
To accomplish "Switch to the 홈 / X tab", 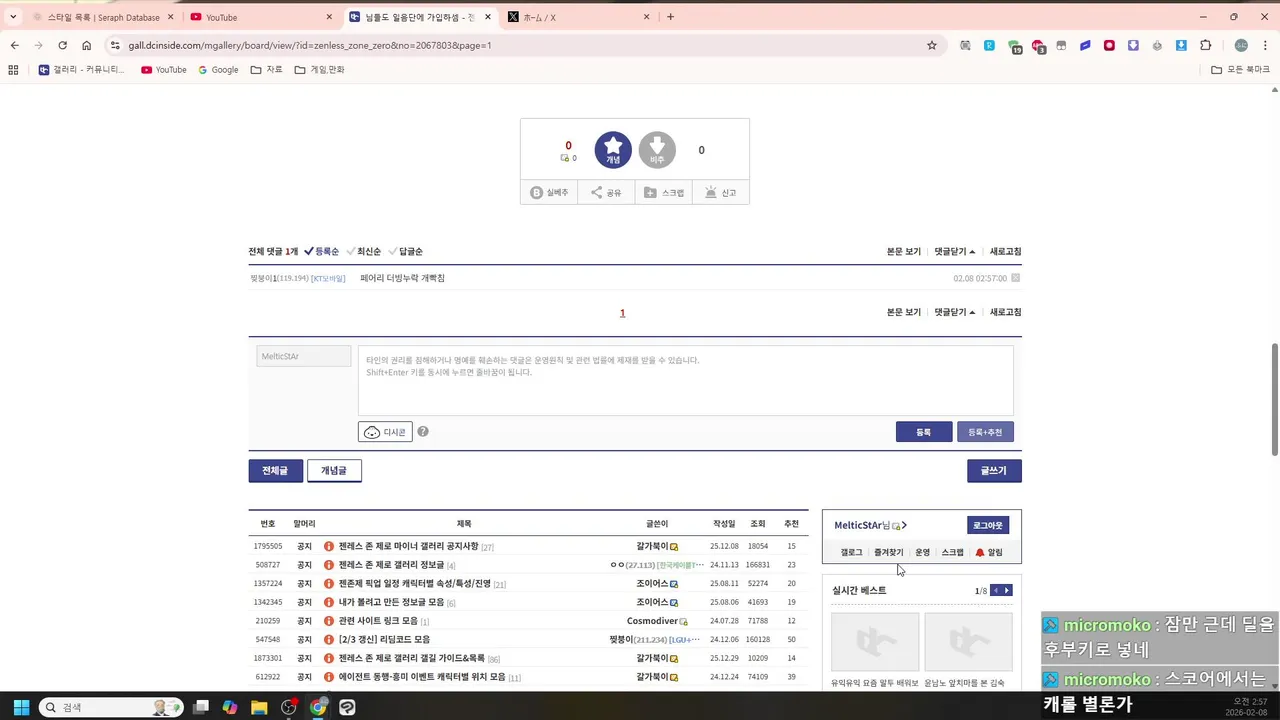I will coord(580,17).
